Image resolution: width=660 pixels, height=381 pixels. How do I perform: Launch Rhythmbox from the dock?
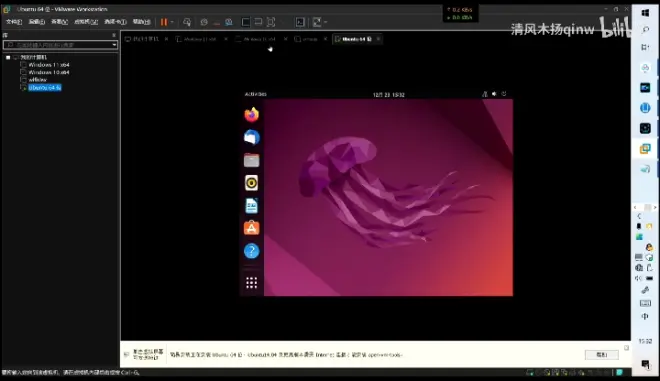tap(251, 183)
